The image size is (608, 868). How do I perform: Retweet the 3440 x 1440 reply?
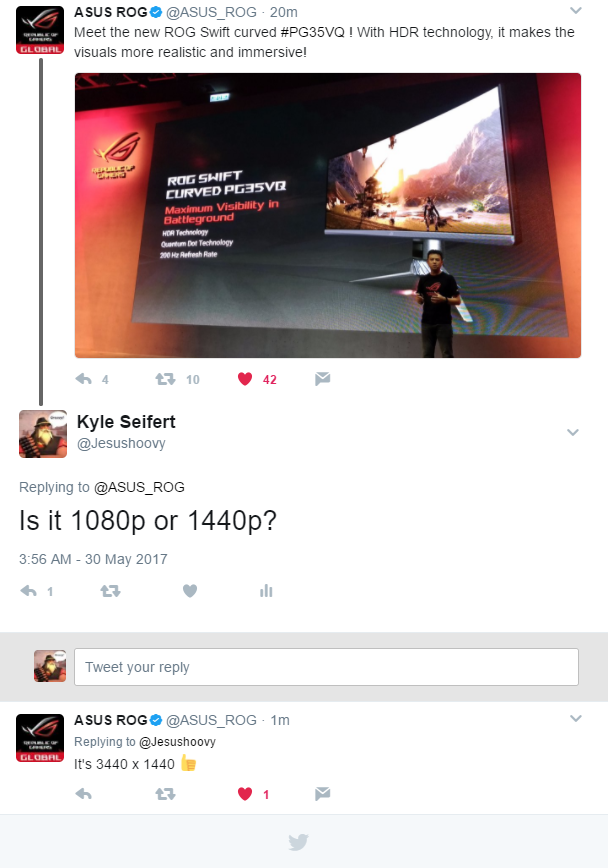pyautogui.click(x=165, y=794)
